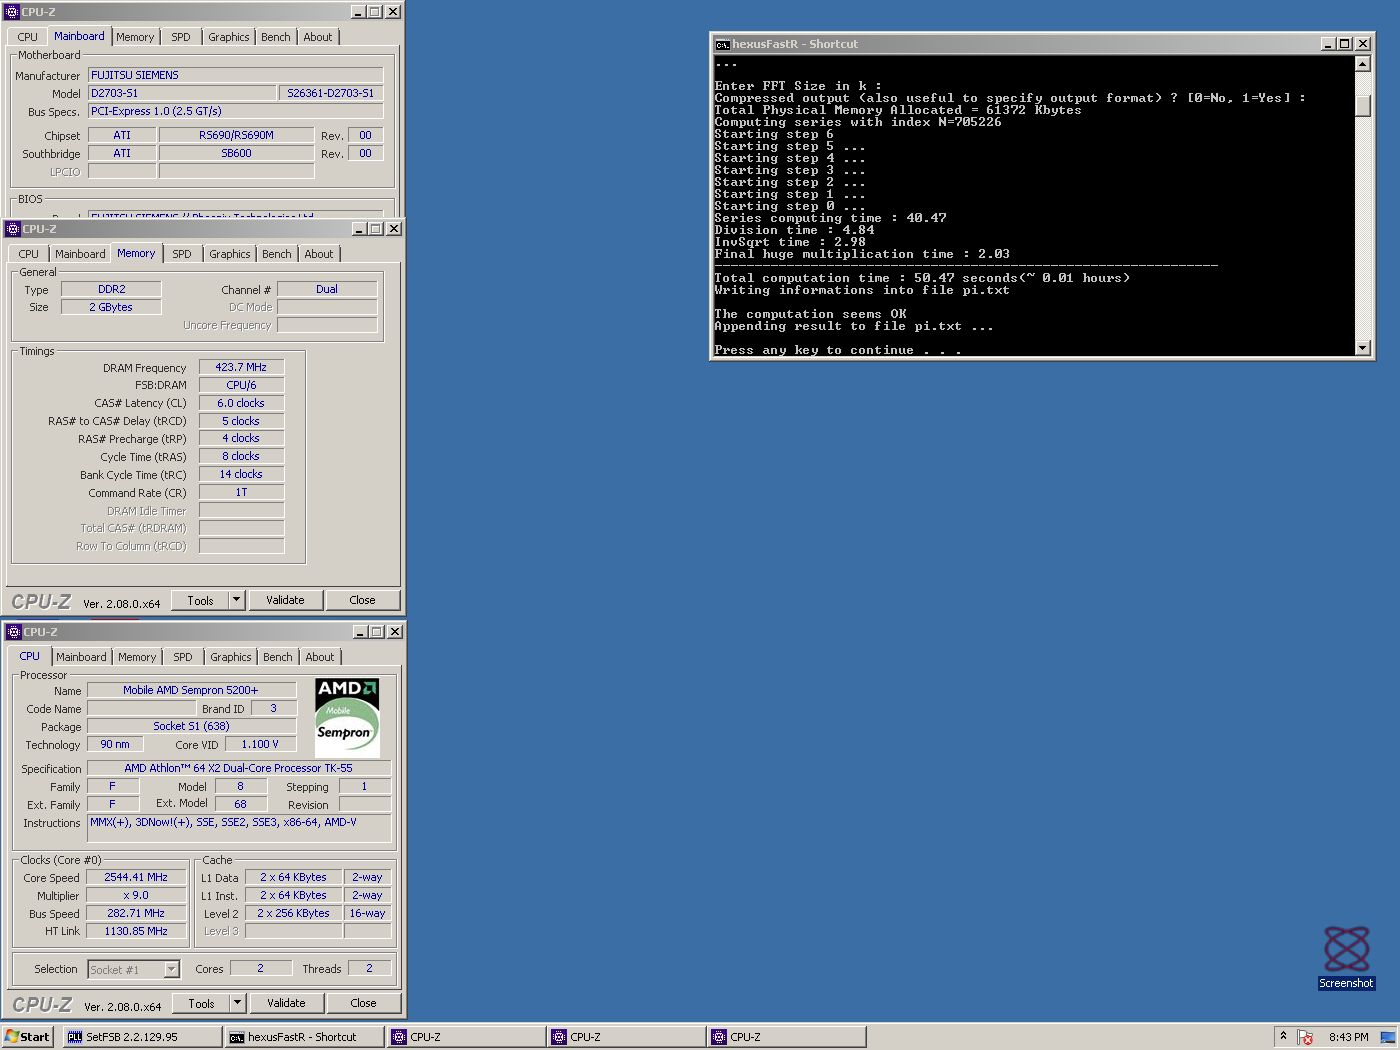Open Tools dropdown arrow in Memory window
1400x1050 pixels.
click(x=237, y=600)
